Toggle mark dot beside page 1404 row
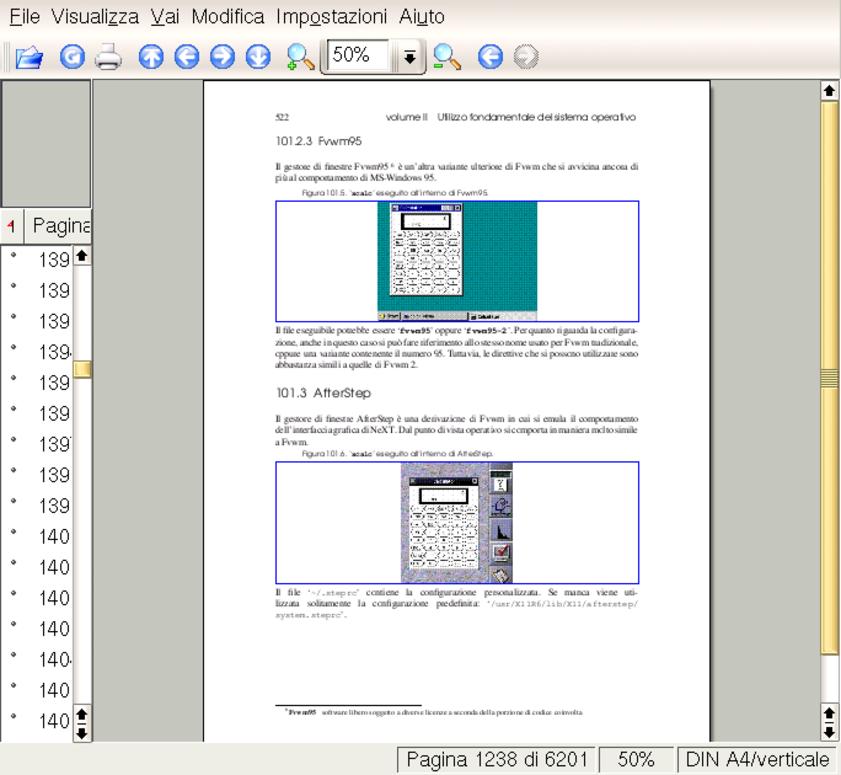 tap(14, 656)
